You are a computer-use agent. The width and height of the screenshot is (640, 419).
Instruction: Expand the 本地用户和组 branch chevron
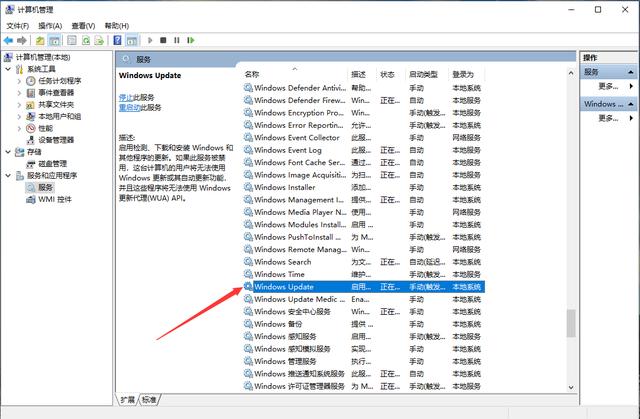pyautogui.click(x=19, y=116)
